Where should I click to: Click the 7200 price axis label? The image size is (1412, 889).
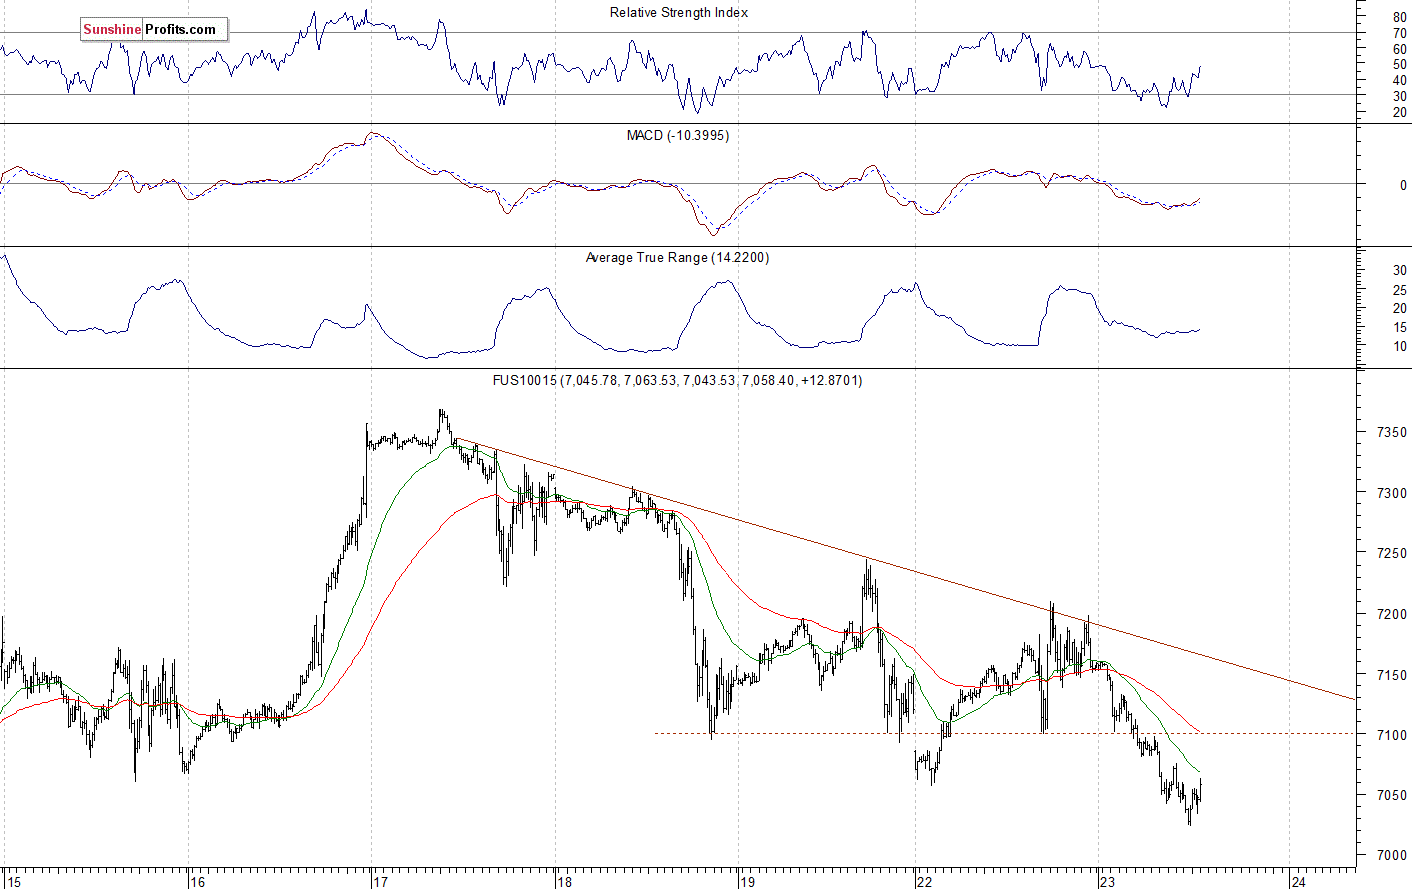point(1392,614)
